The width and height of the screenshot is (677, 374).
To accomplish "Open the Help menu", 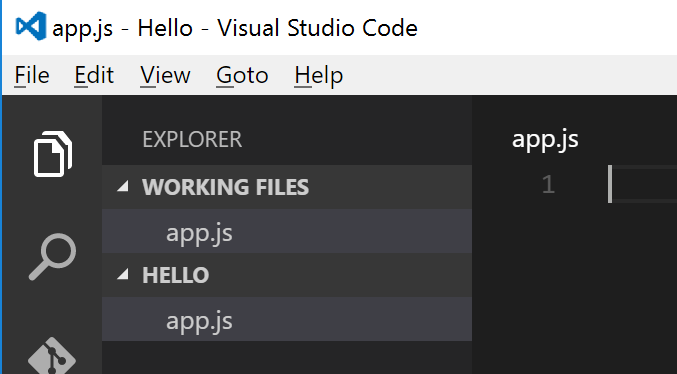I will (x=319, y=75).
